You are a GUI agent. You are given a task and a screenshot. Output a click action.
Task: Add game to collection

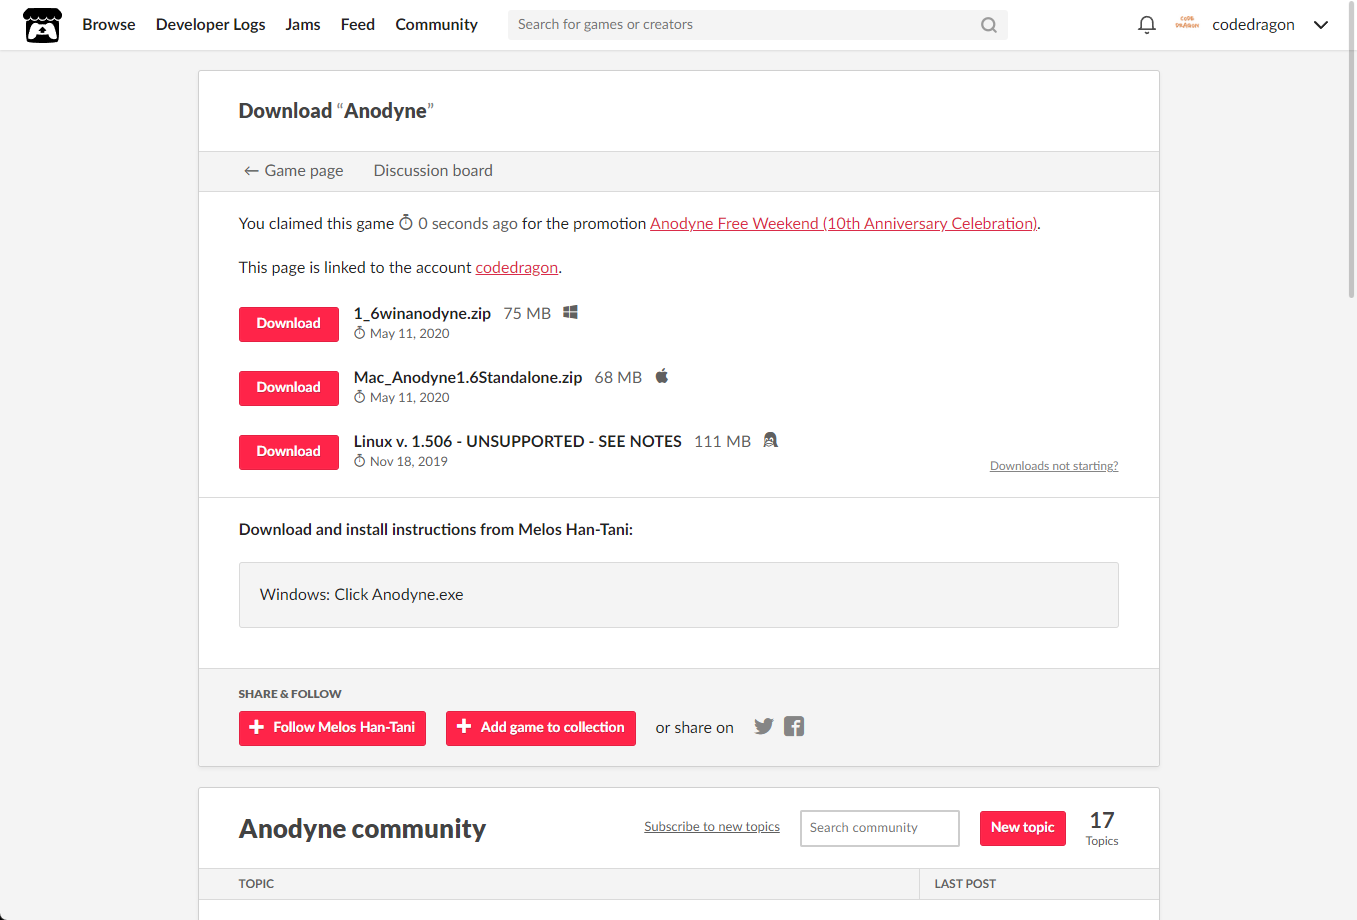pyautogui.click(x=541, y=728)
